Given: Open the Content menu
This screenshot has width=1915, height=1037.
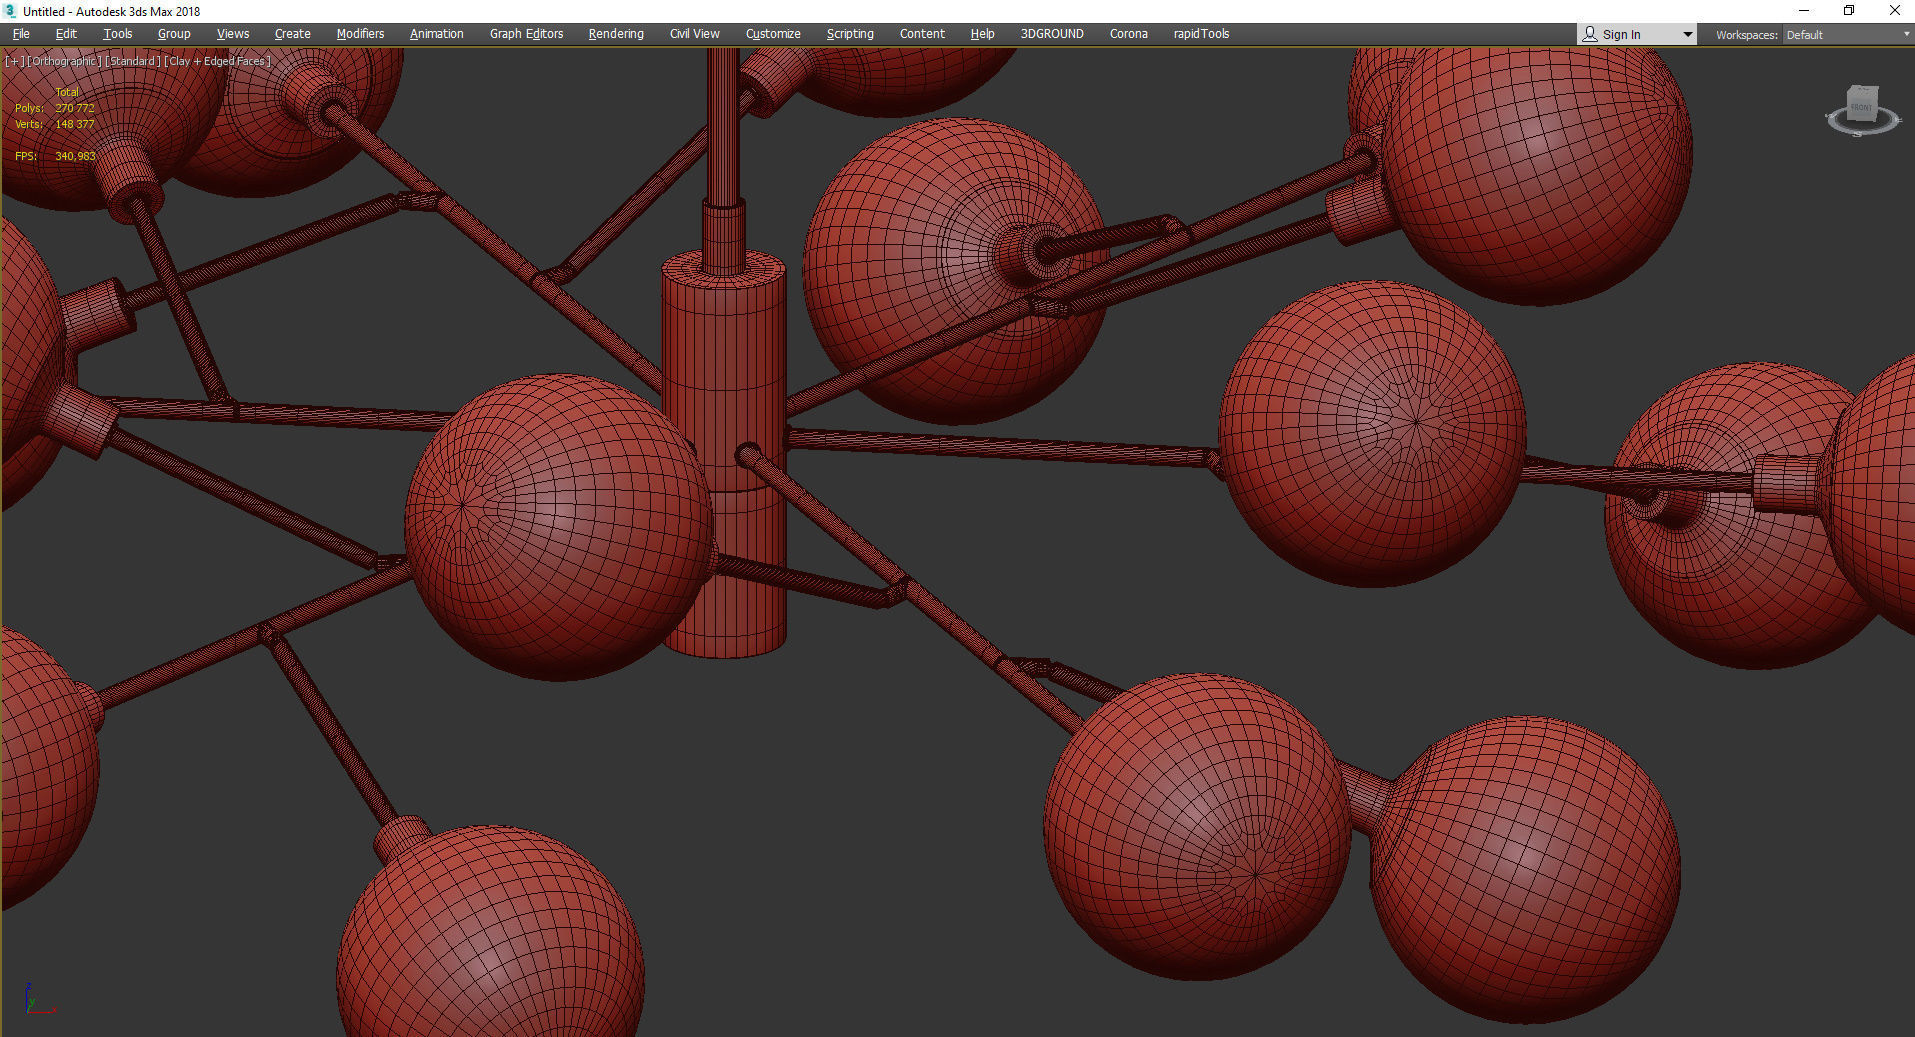Looking at the screenshot, I should click(922, 34).
